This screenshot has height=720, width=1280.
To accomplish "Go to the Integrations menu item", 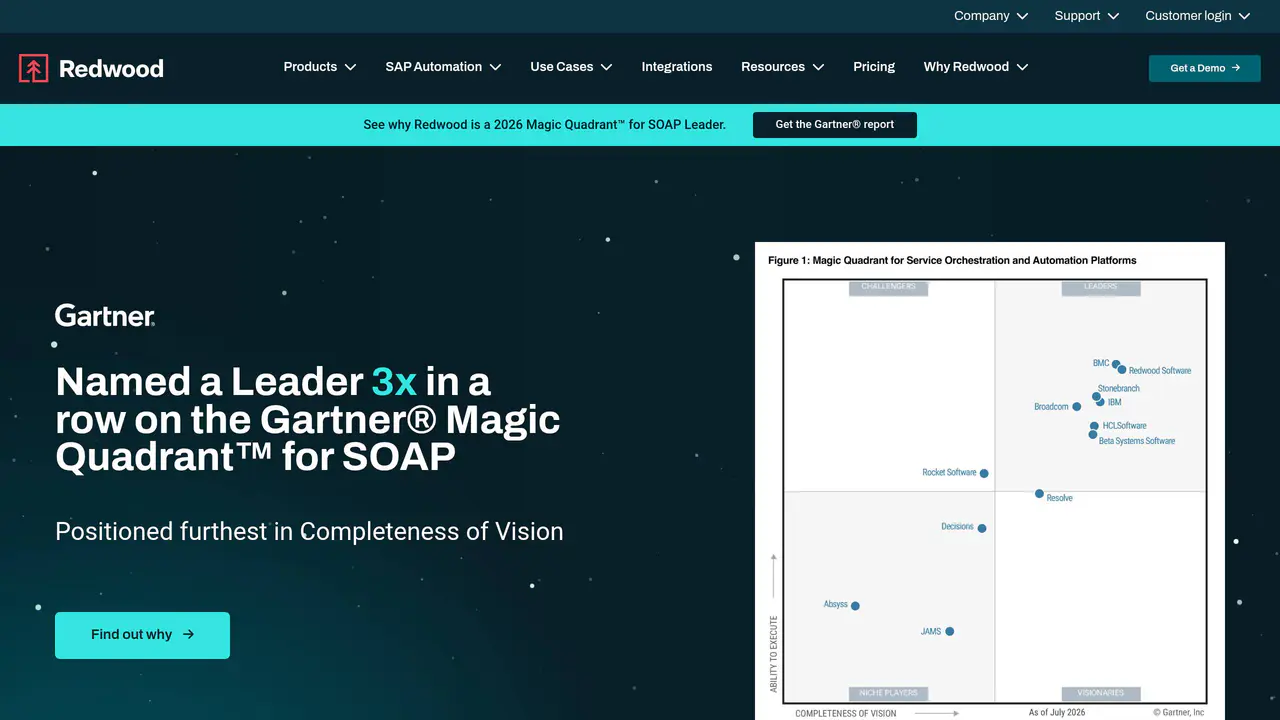I will (x=677, y=67).
